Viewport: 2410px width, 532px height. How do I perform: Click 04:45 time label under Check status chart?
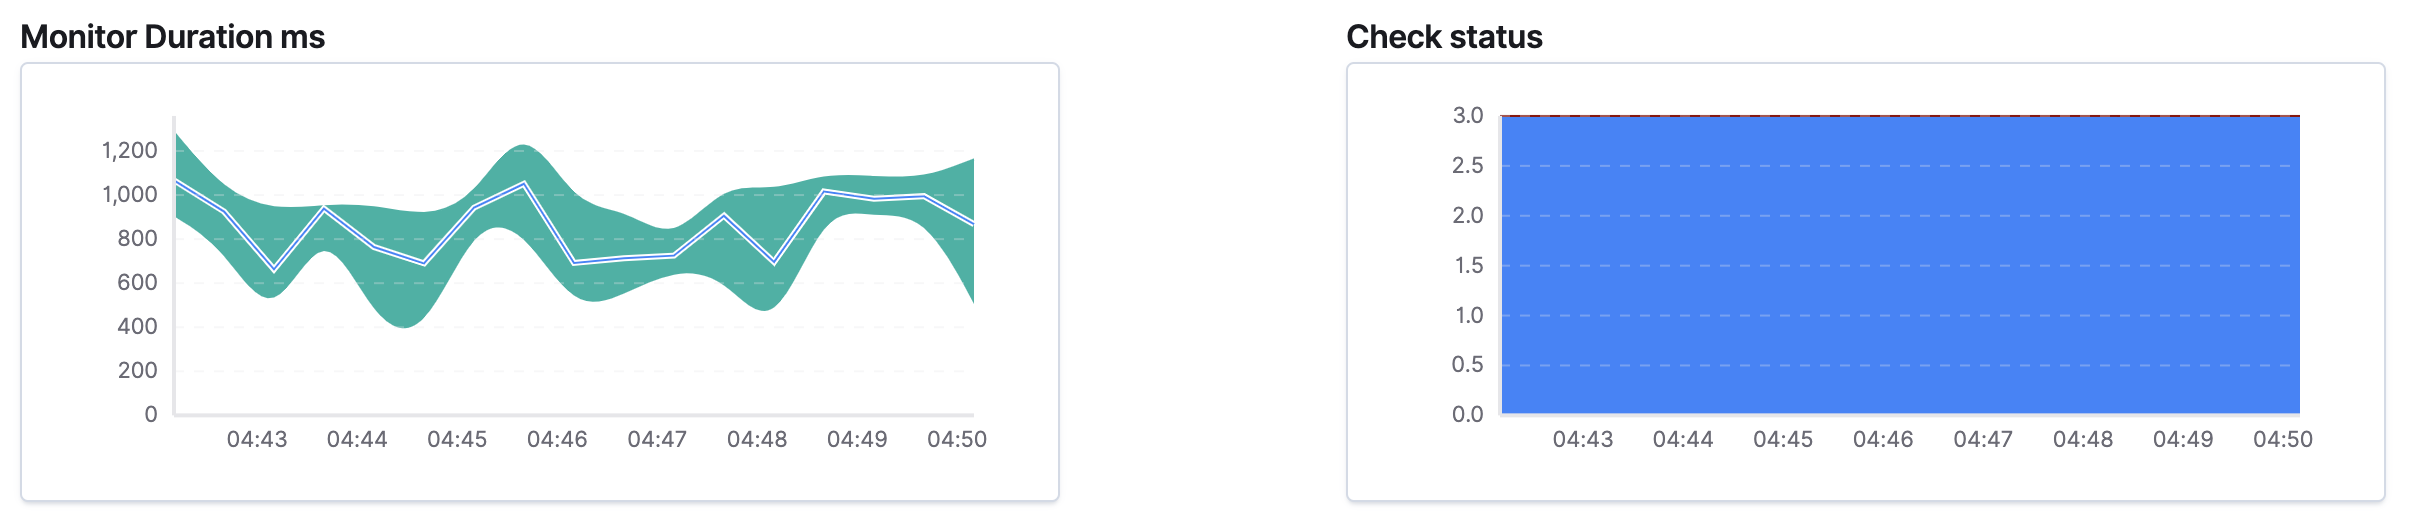point(1783,440)
